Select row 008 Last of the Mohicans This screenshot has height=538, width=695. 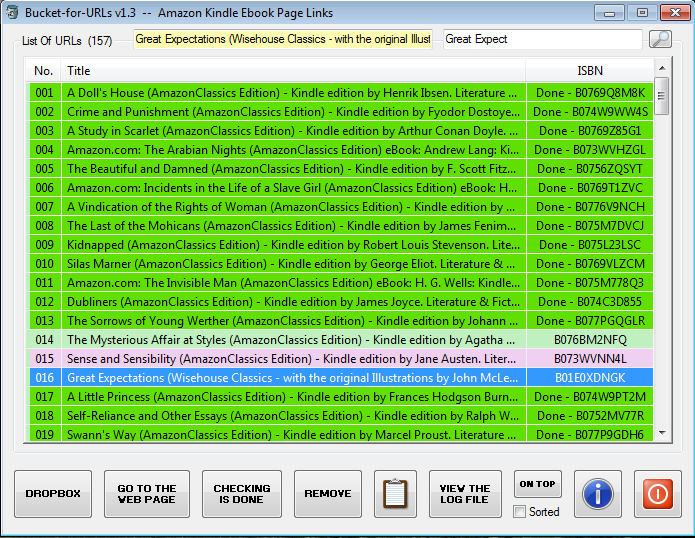[340, 226]
